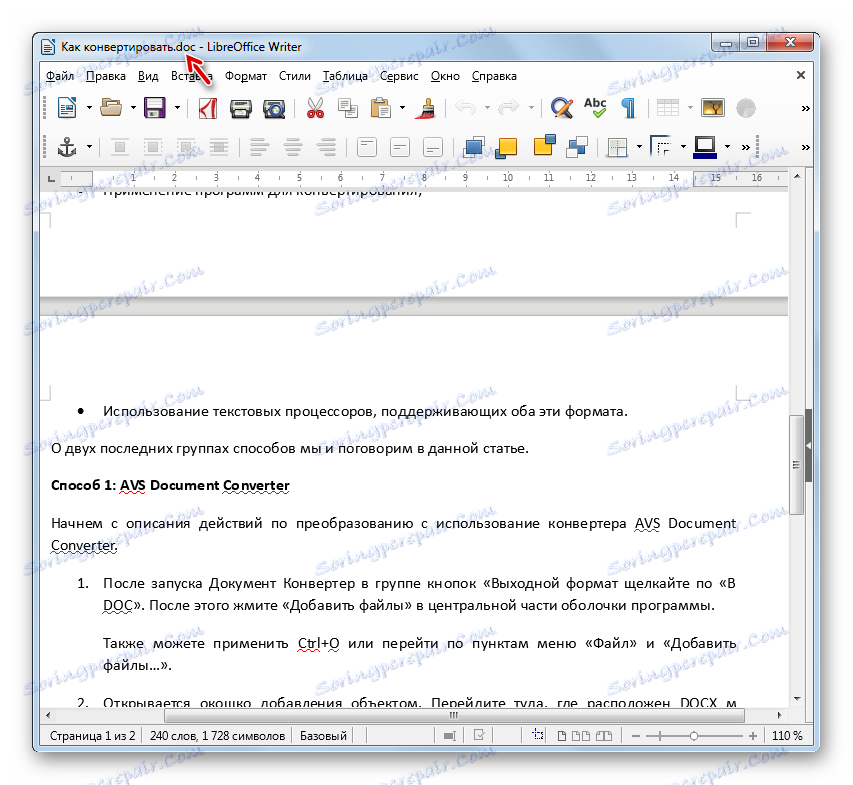Image resolution: width=853 pixels, height=785 pixels.
Task: Click the Undo arrow icon
Action: [465, 108]
